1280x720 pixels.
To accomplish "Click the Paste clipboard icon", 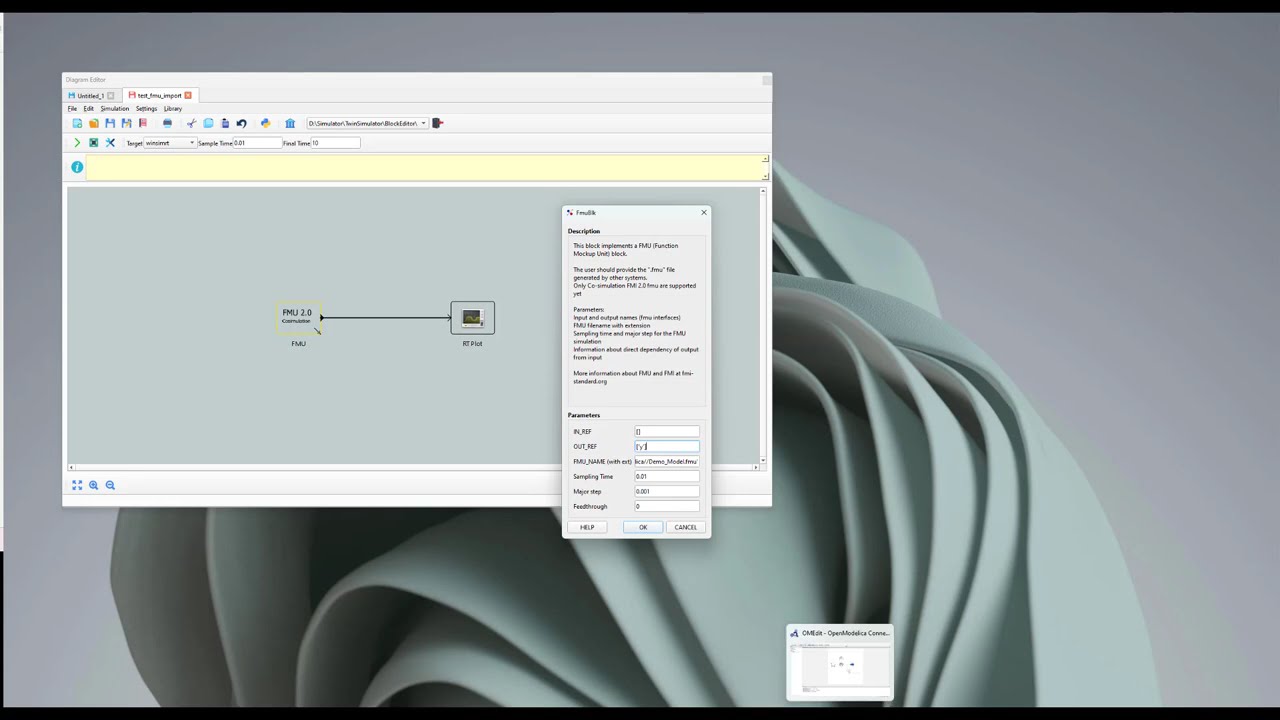I will [x=225, y=123].
